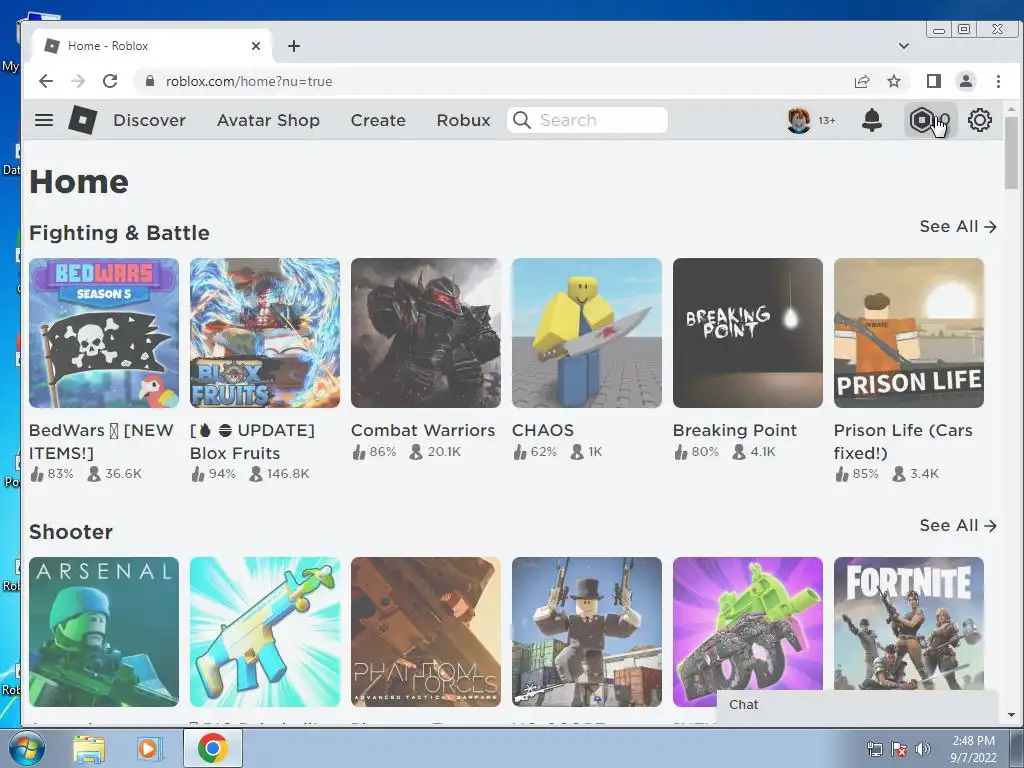Open the Blox Fruits thumbnail
This screenshot has width=1024, height=768.
[x=264, y=333]
